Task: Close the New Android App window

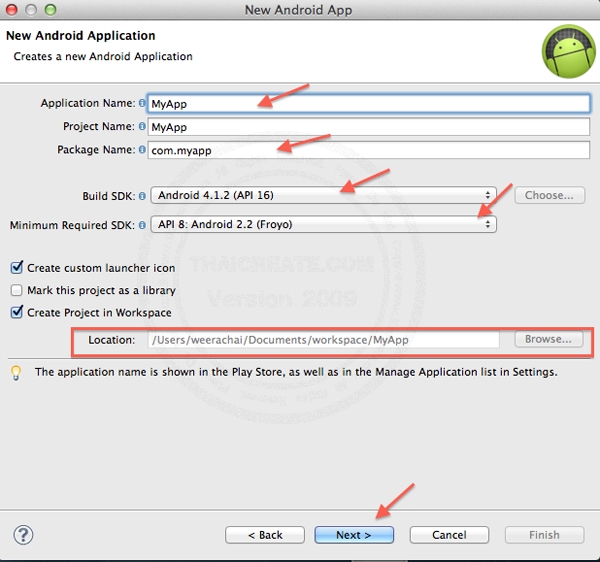Action: pyautogui.click(x=11, y=10)
